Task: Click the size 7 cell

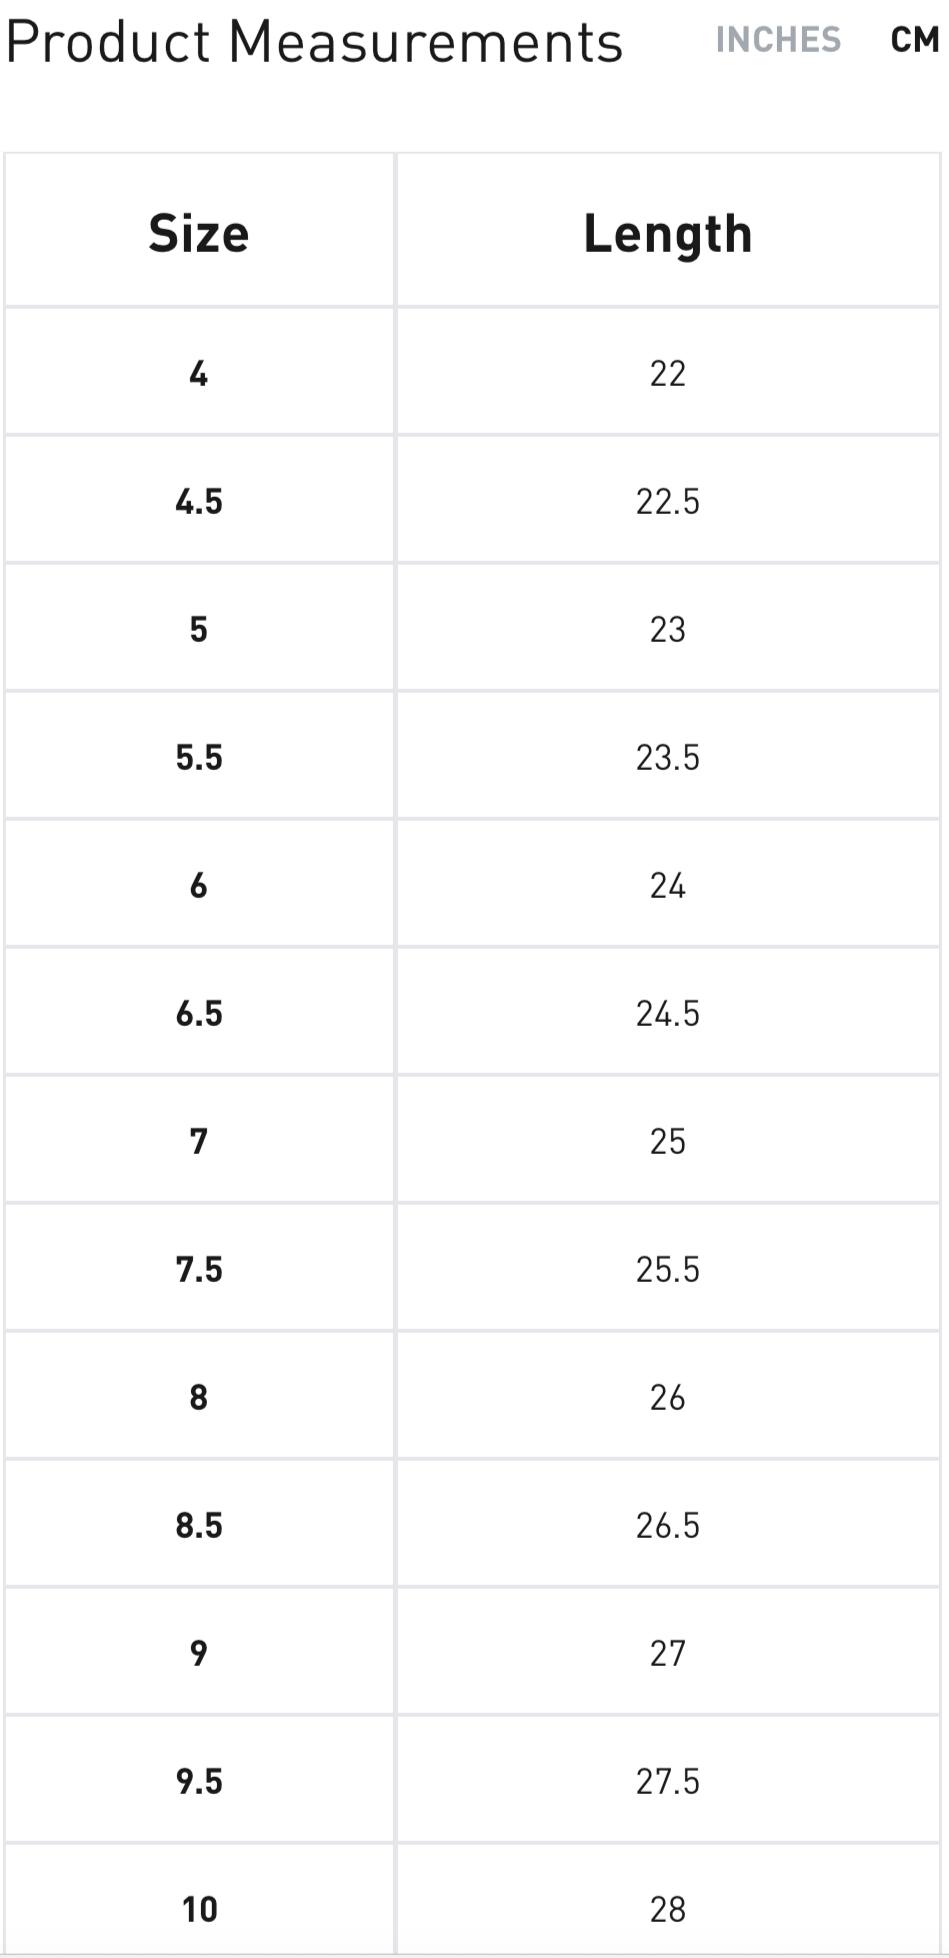Action: pos(199,1141)
